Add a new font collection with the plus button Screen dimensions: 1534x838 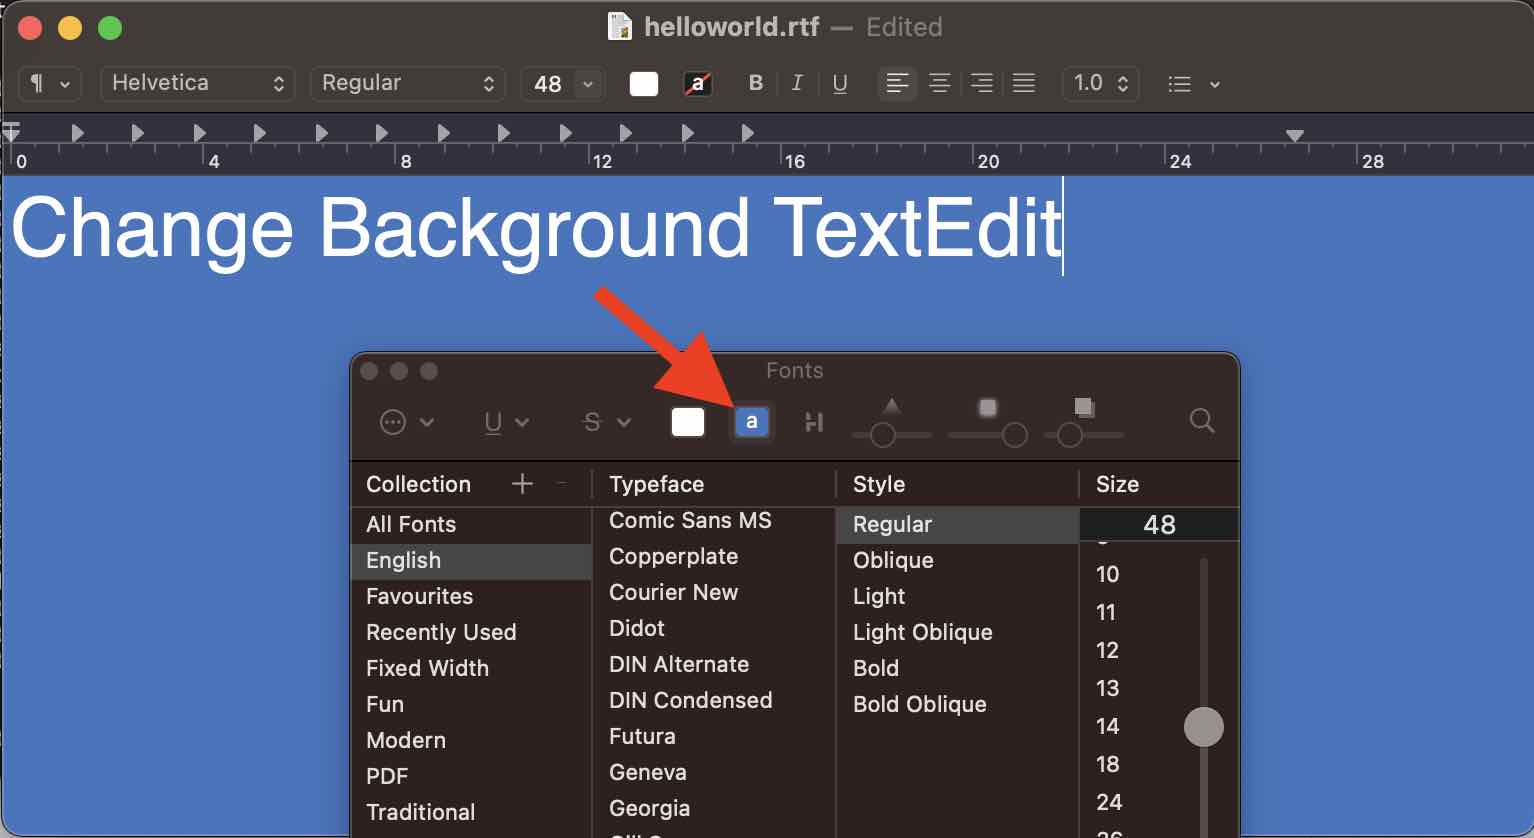pyautogui.click(x=522, y=483)
